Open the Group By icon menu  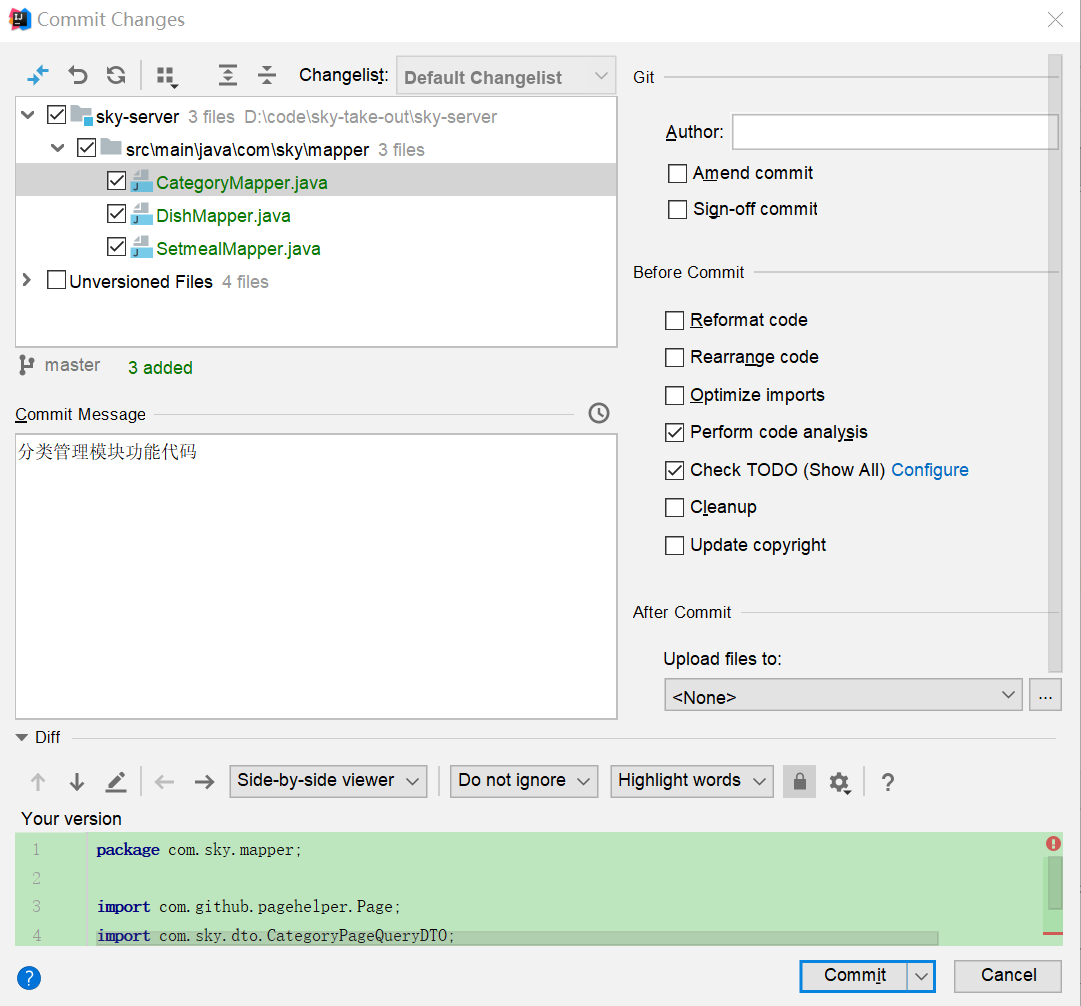[167, 76]
